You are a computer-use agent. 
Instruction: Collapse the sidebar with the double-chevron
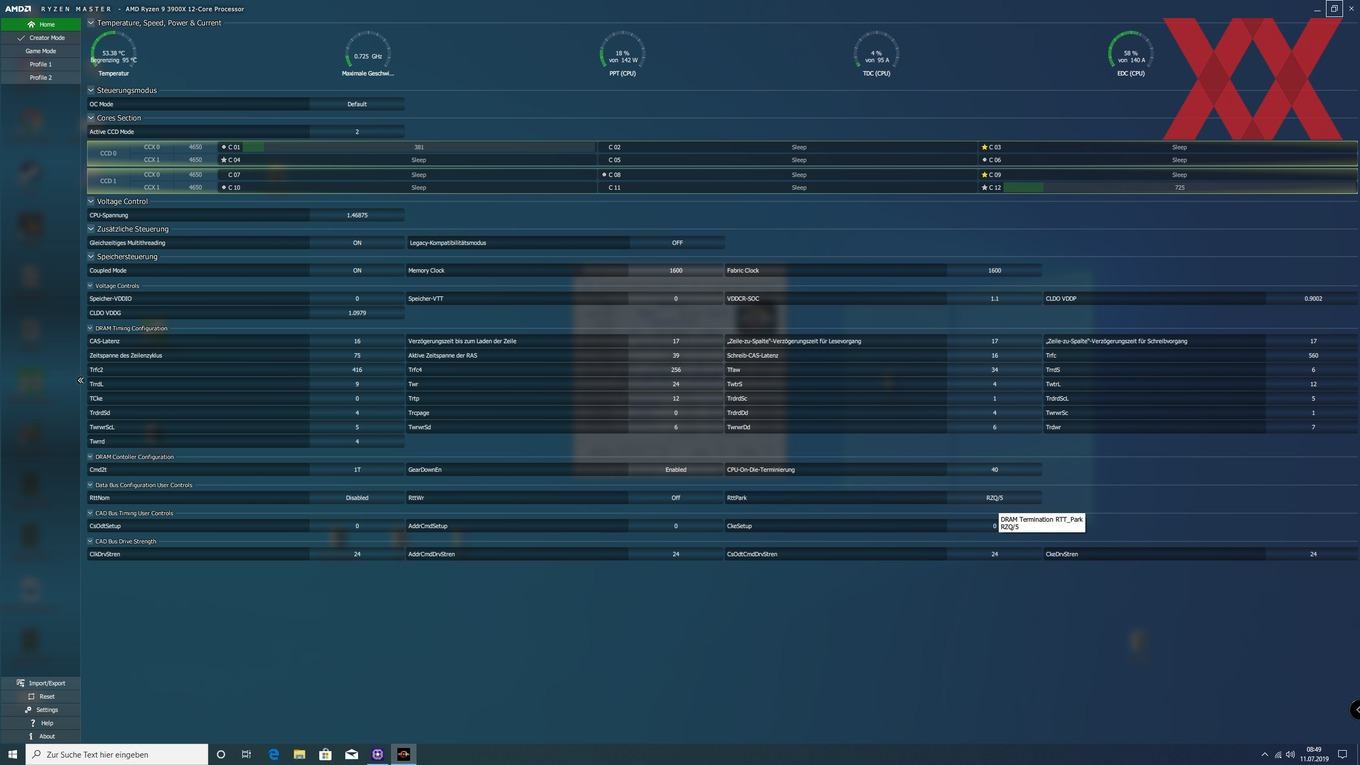pyautogui.click(x=80, y=380)
